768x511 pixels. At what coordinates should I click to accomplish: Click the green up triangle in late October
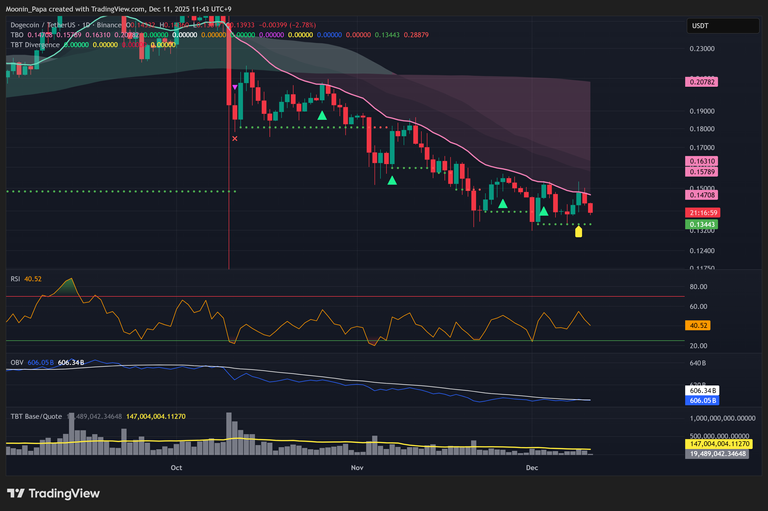[322, 116]
